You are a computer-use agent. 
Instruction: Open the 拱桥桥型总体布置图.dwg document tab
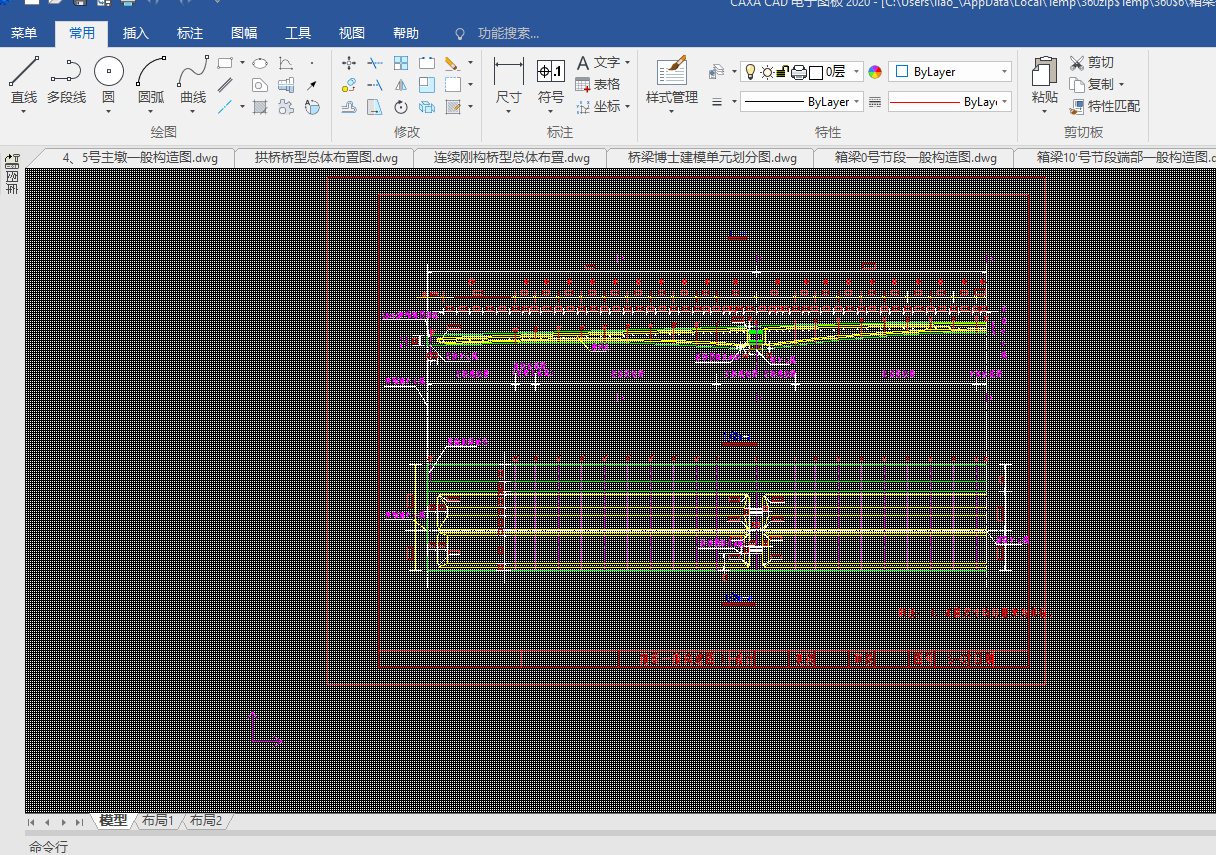pyautogui.click(x=326, y=157)
